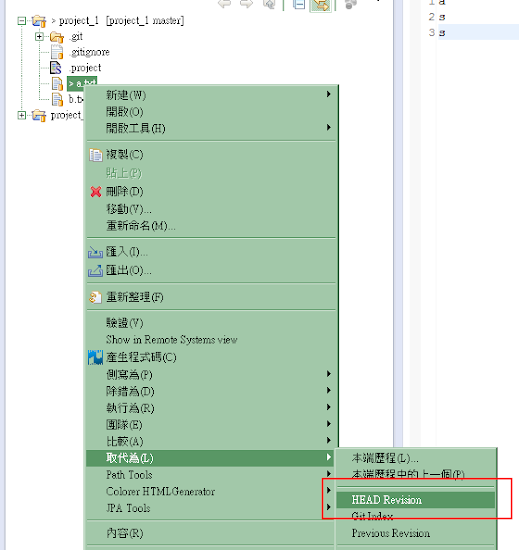The width and height of the screenshot is (519, 550).
Task: Click the blue icon beside 產生程式碼(C)
Action: pyautogui.click(x=95, y=357)
